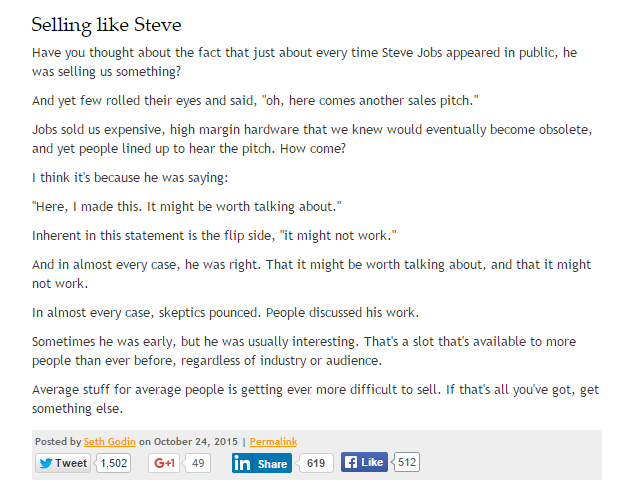Click the October 24, 2015 post date
The height and width of the screenshot is (497, 626).
click(x=196, y=442)
